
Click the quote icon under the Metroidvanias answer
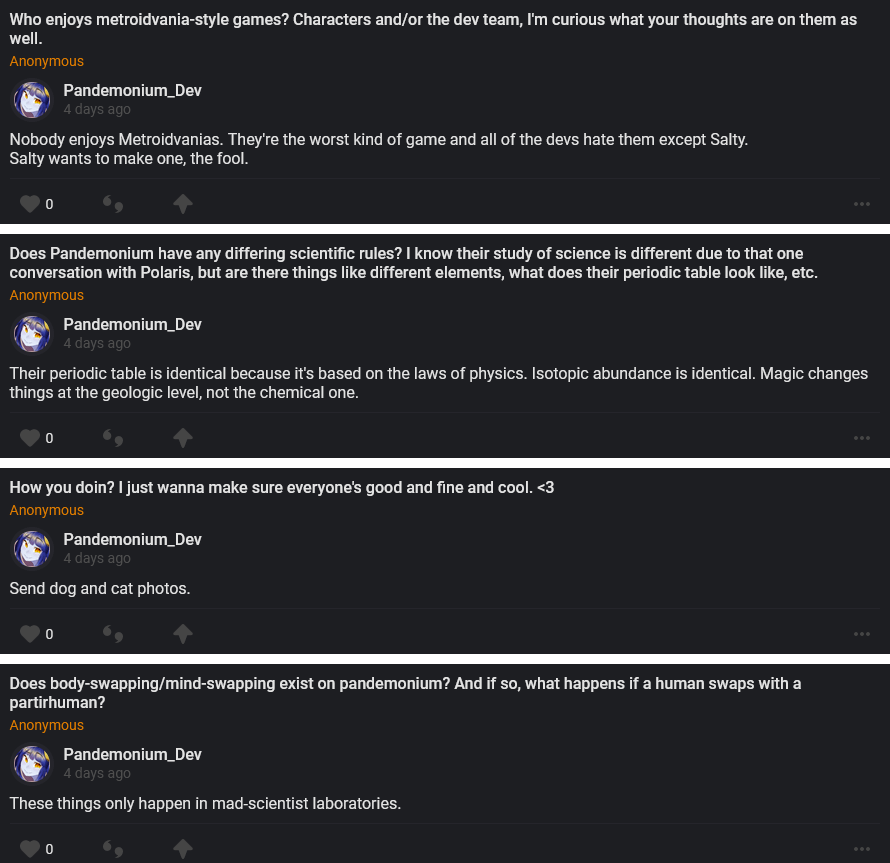pyautogui.click(x=113, y=204)
